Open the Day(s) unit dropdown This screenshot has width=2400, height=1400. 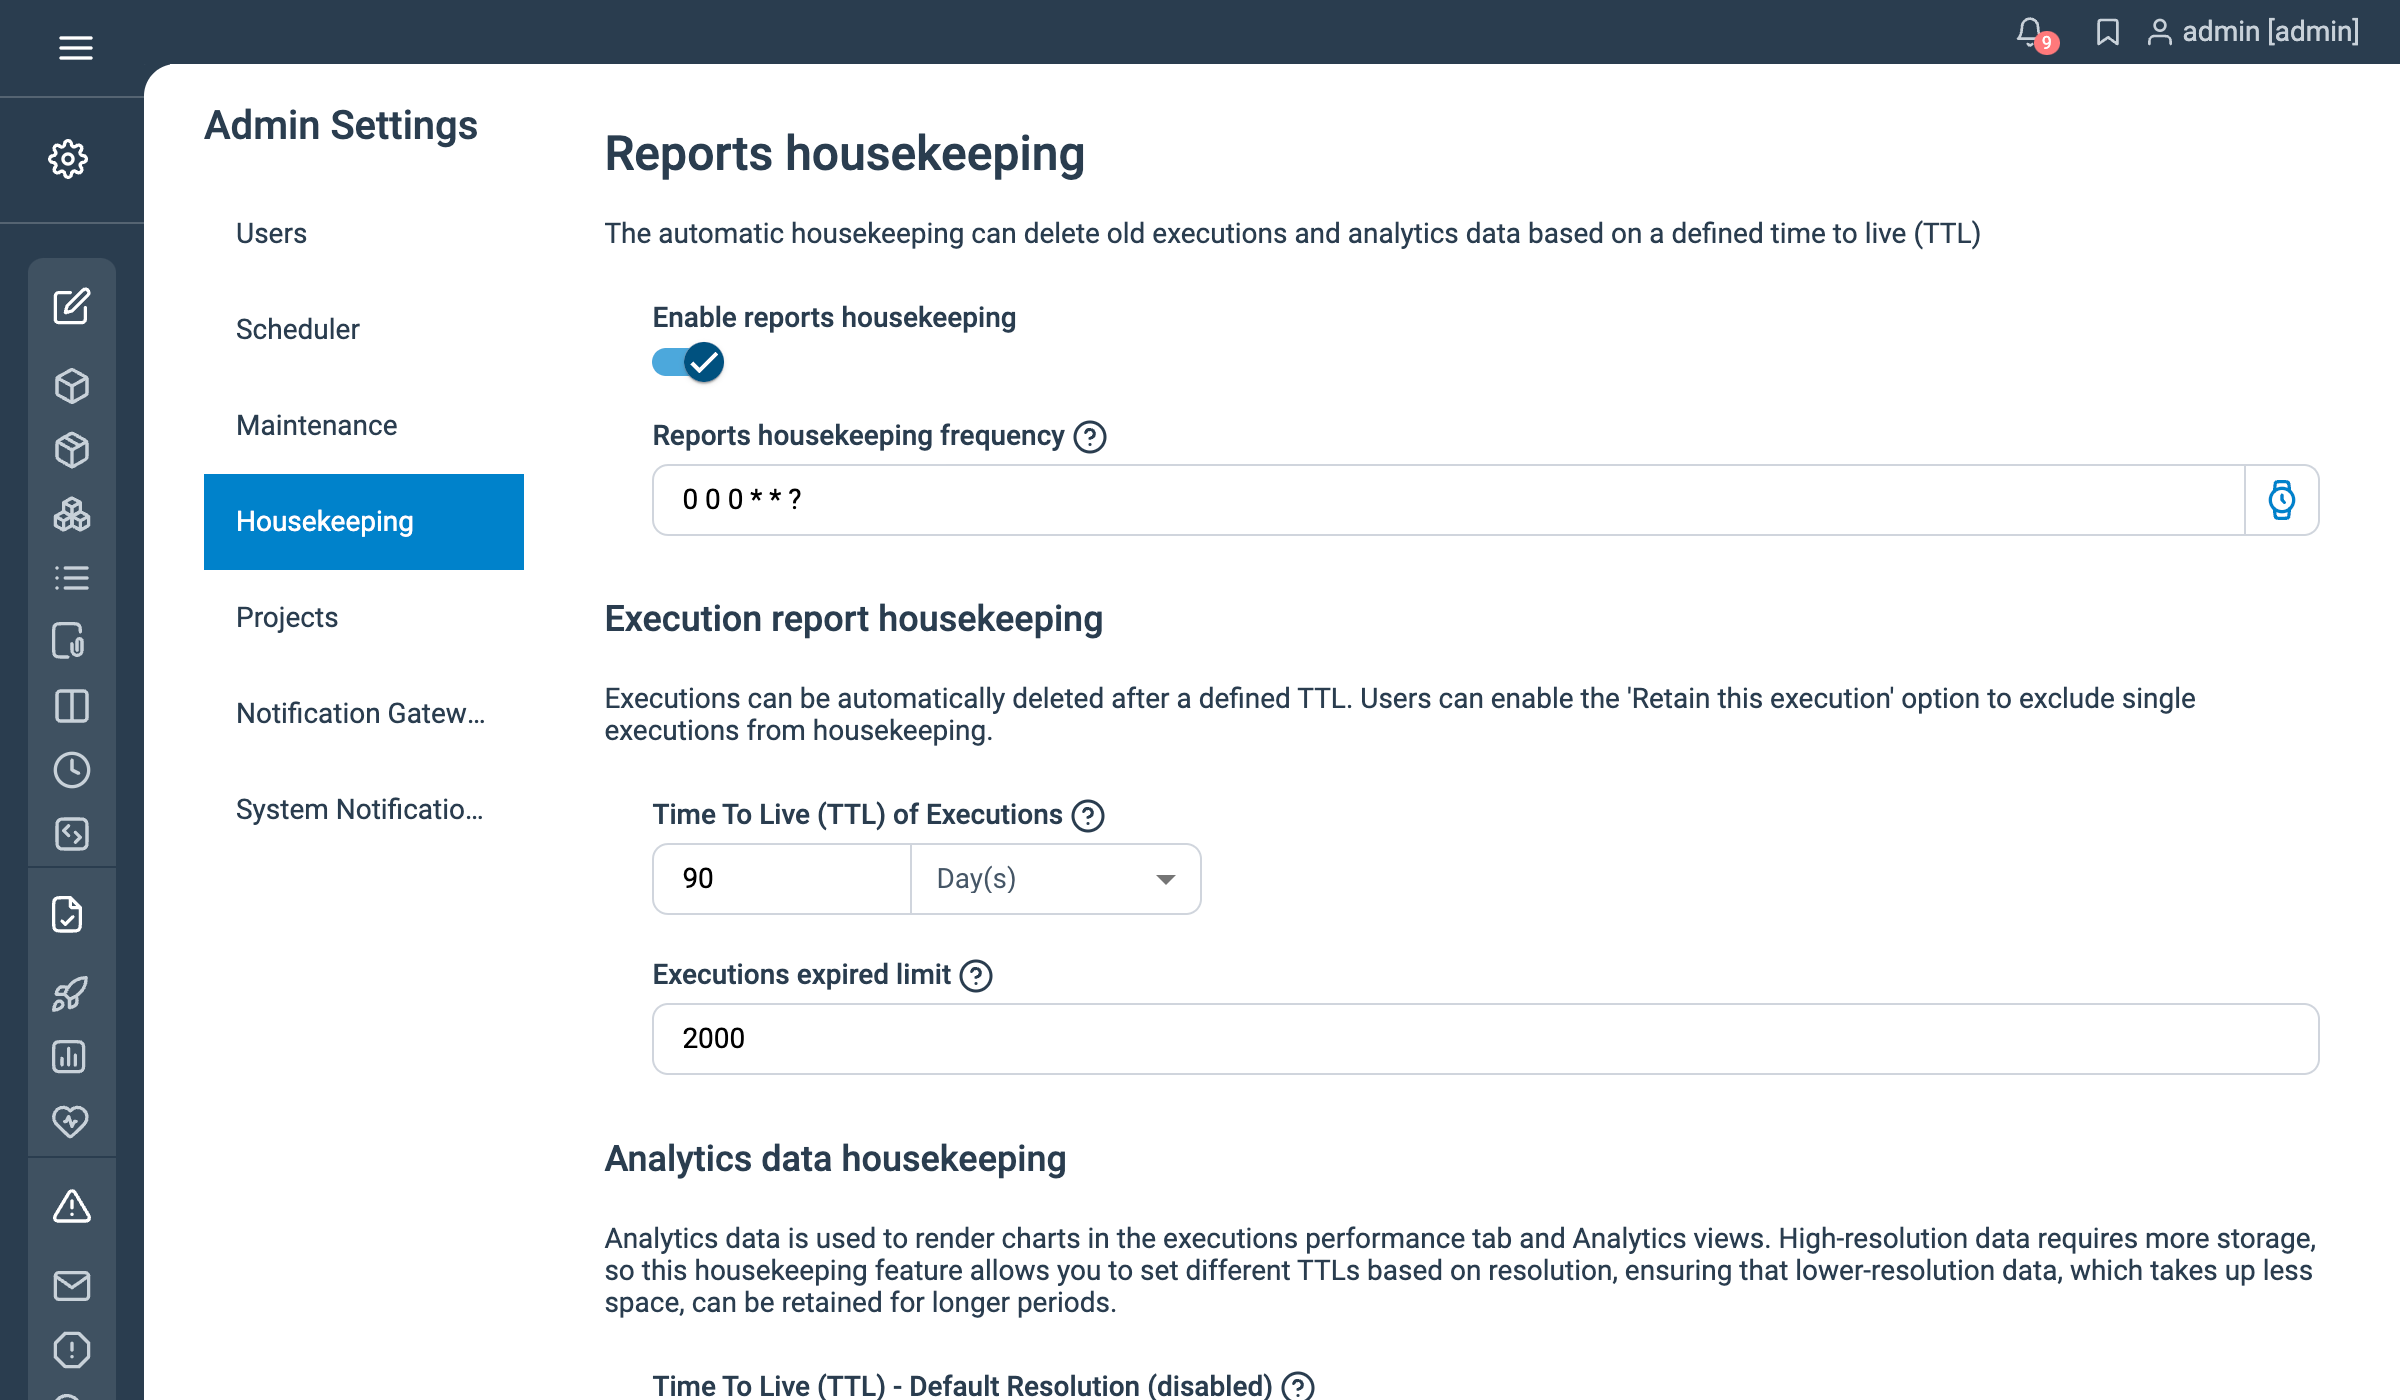[1054, 878]
